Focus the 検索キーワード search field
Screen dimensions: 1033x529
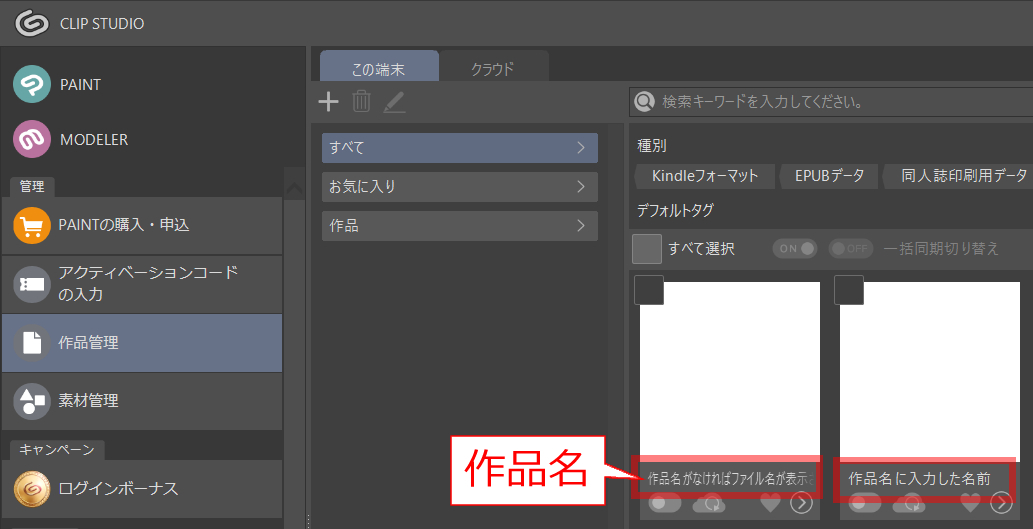[831, 102]
